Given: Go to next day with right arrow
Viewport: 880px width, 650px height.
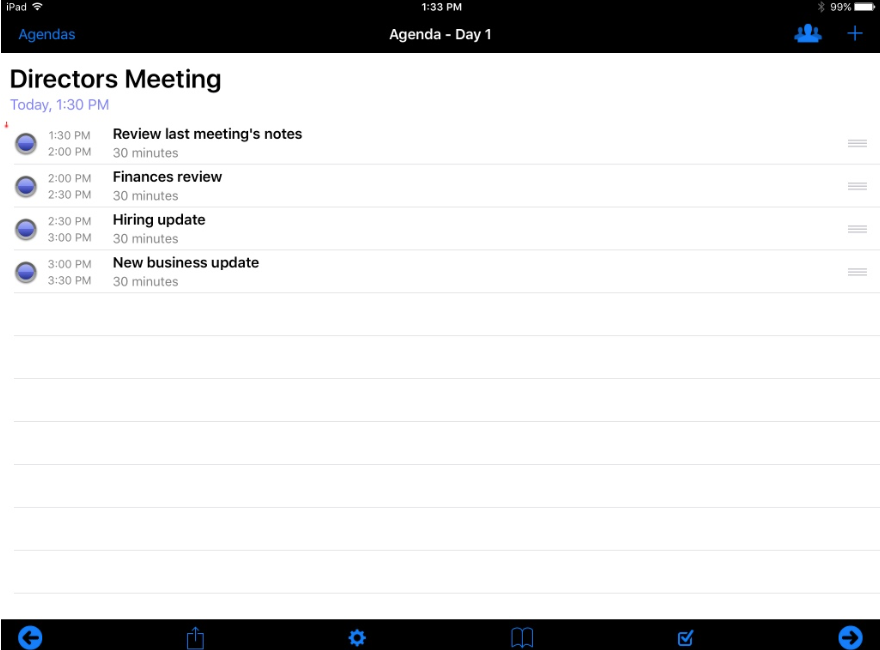Looking at the screenshot, I should coord(850,638).
